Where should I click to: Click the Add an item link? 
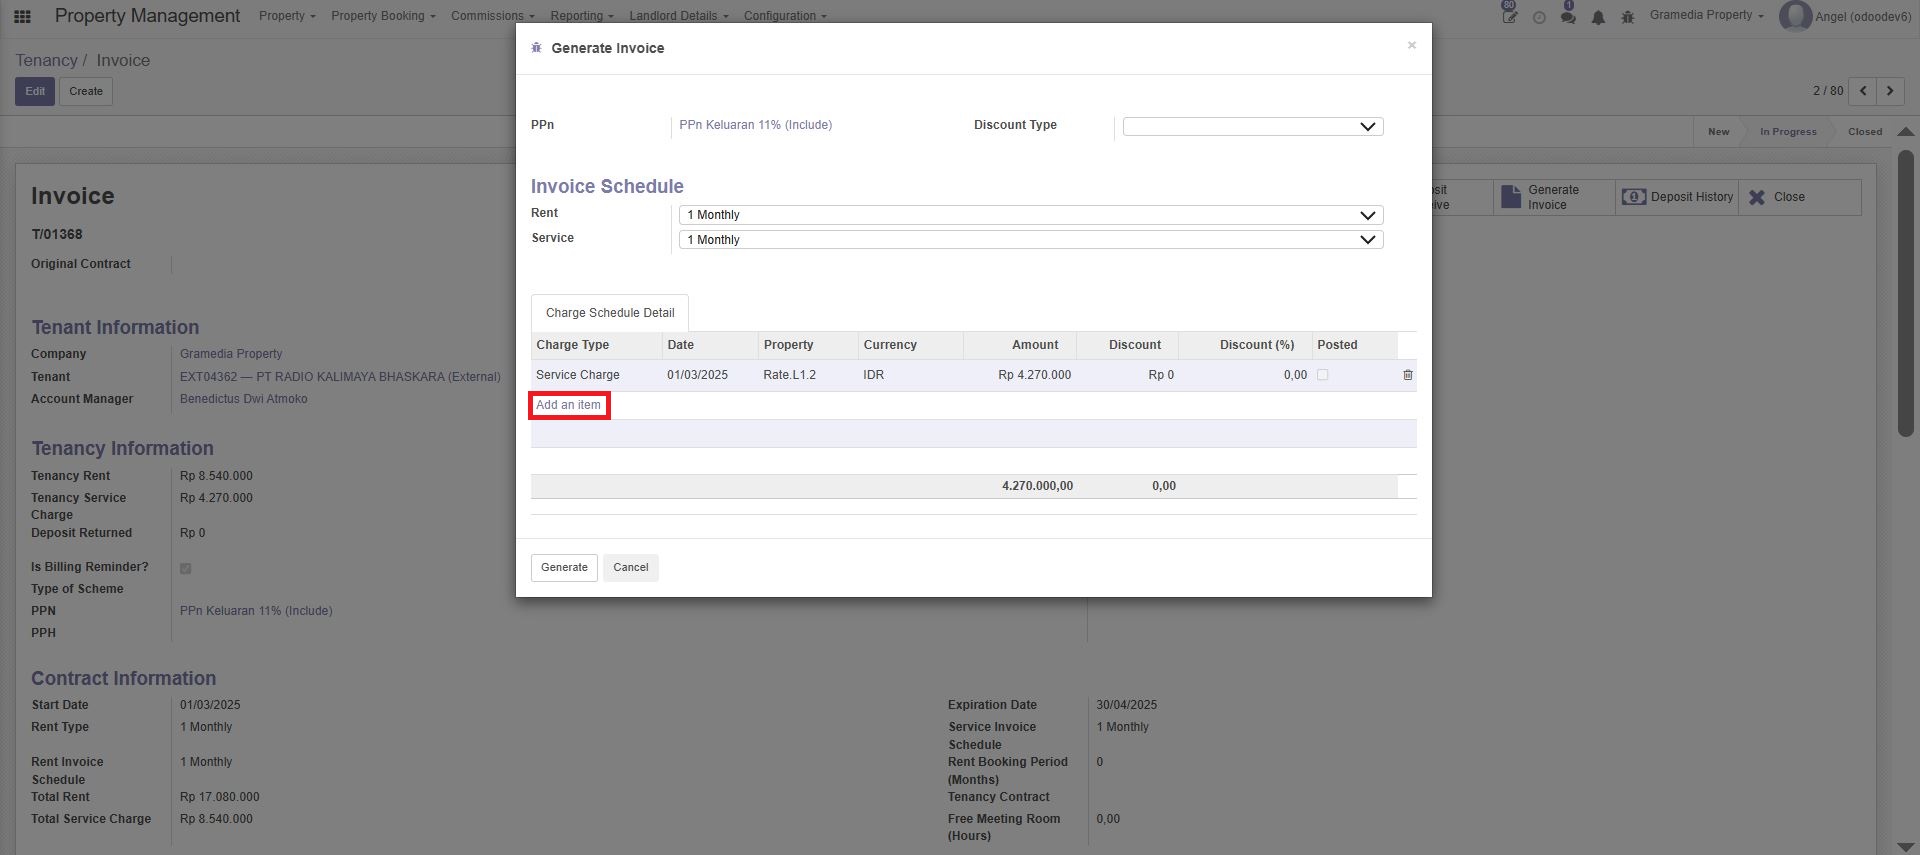point(569,405)
